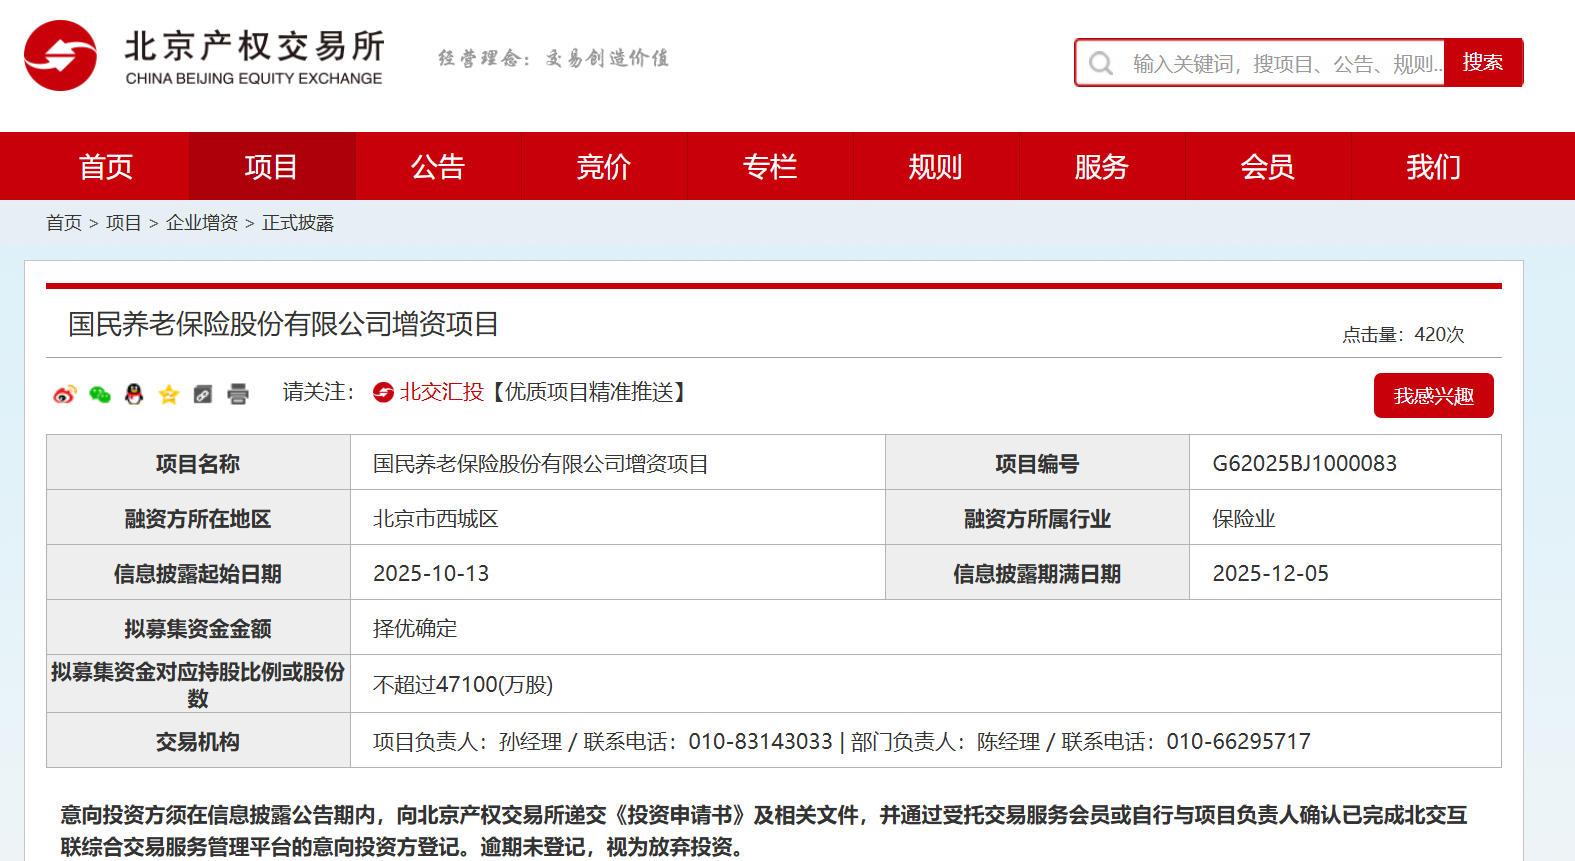Click the magnifier icon in the search box
Viewport: 1575px width, 861px height.
[1101, 64]
